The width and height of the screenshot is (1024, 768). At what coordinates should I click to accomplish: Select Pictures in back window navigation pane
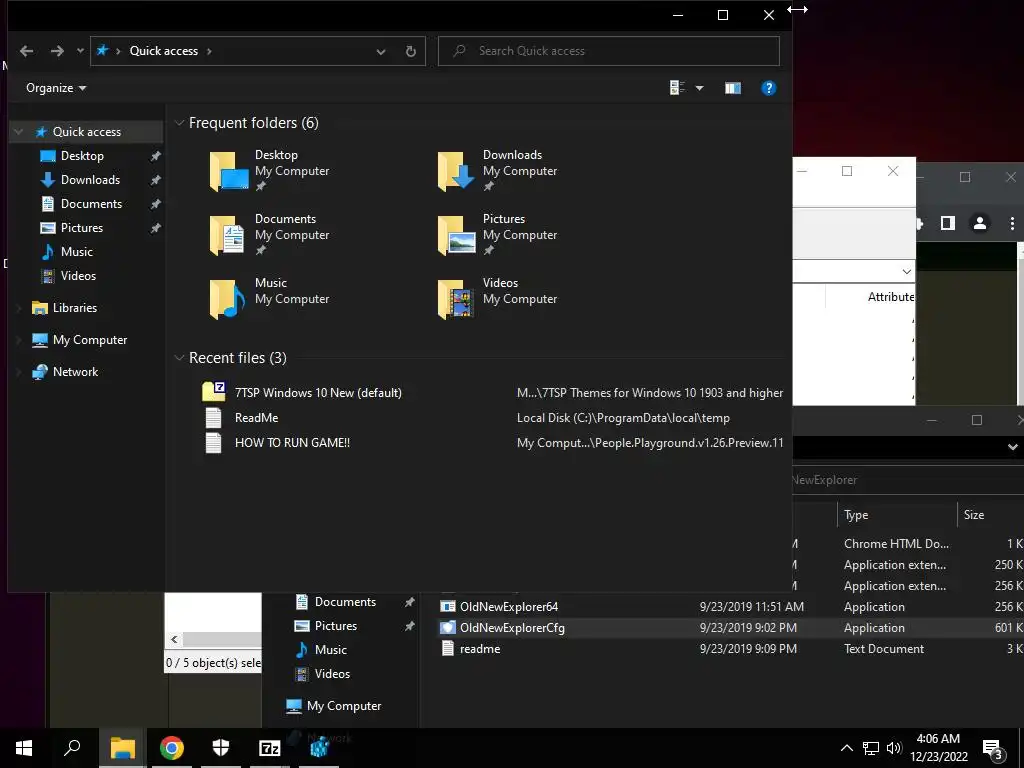coord(336,626)
